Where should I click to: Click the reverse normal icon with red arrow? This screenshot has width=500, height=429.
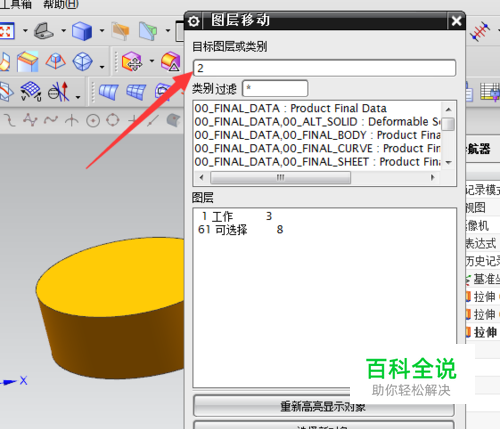[59, 92]
